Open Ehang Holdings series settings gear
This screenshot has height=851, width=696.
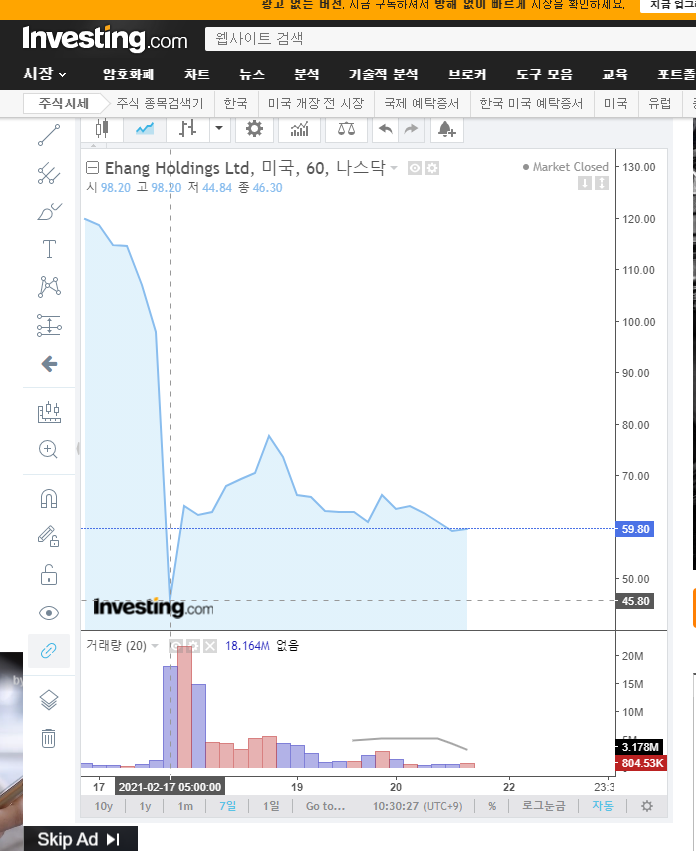click(432, 168)
